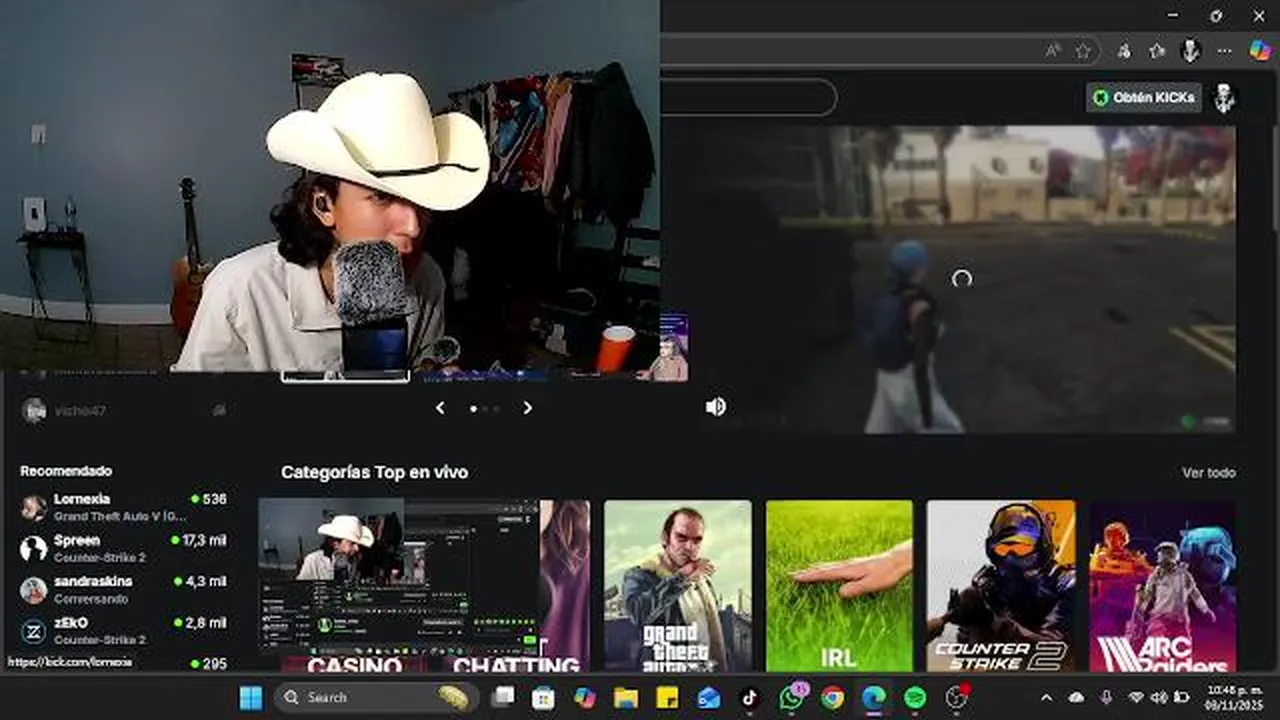
Task: Open Mail app from taskbar
Action: click(709, 697)
